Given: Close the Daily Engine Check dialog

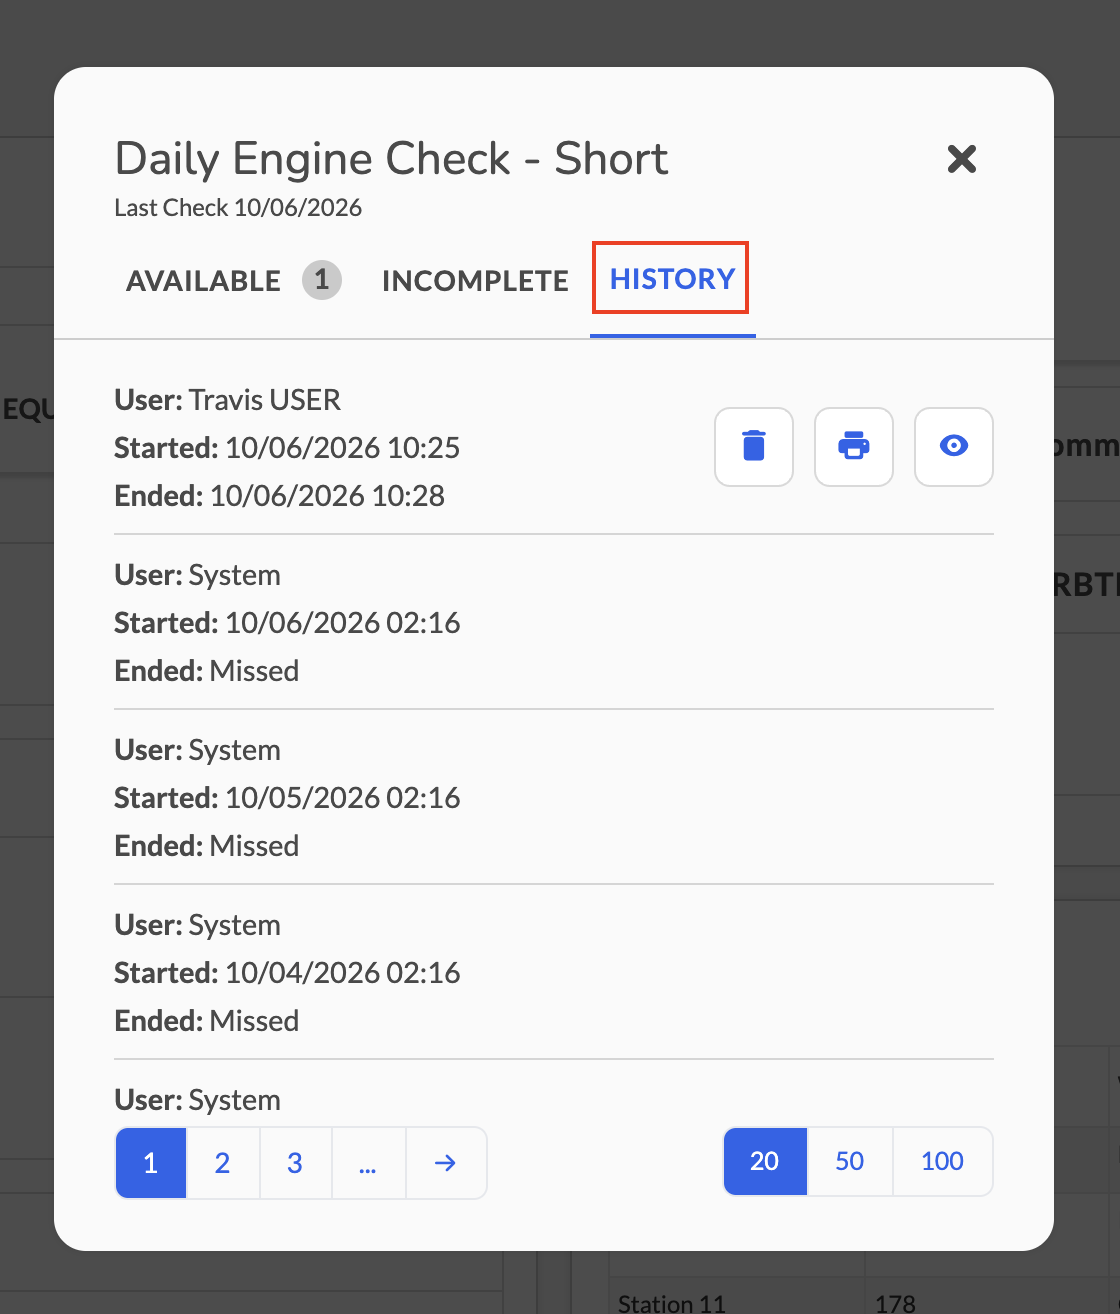Looking at the screenshot, I should tap(961, 158).
